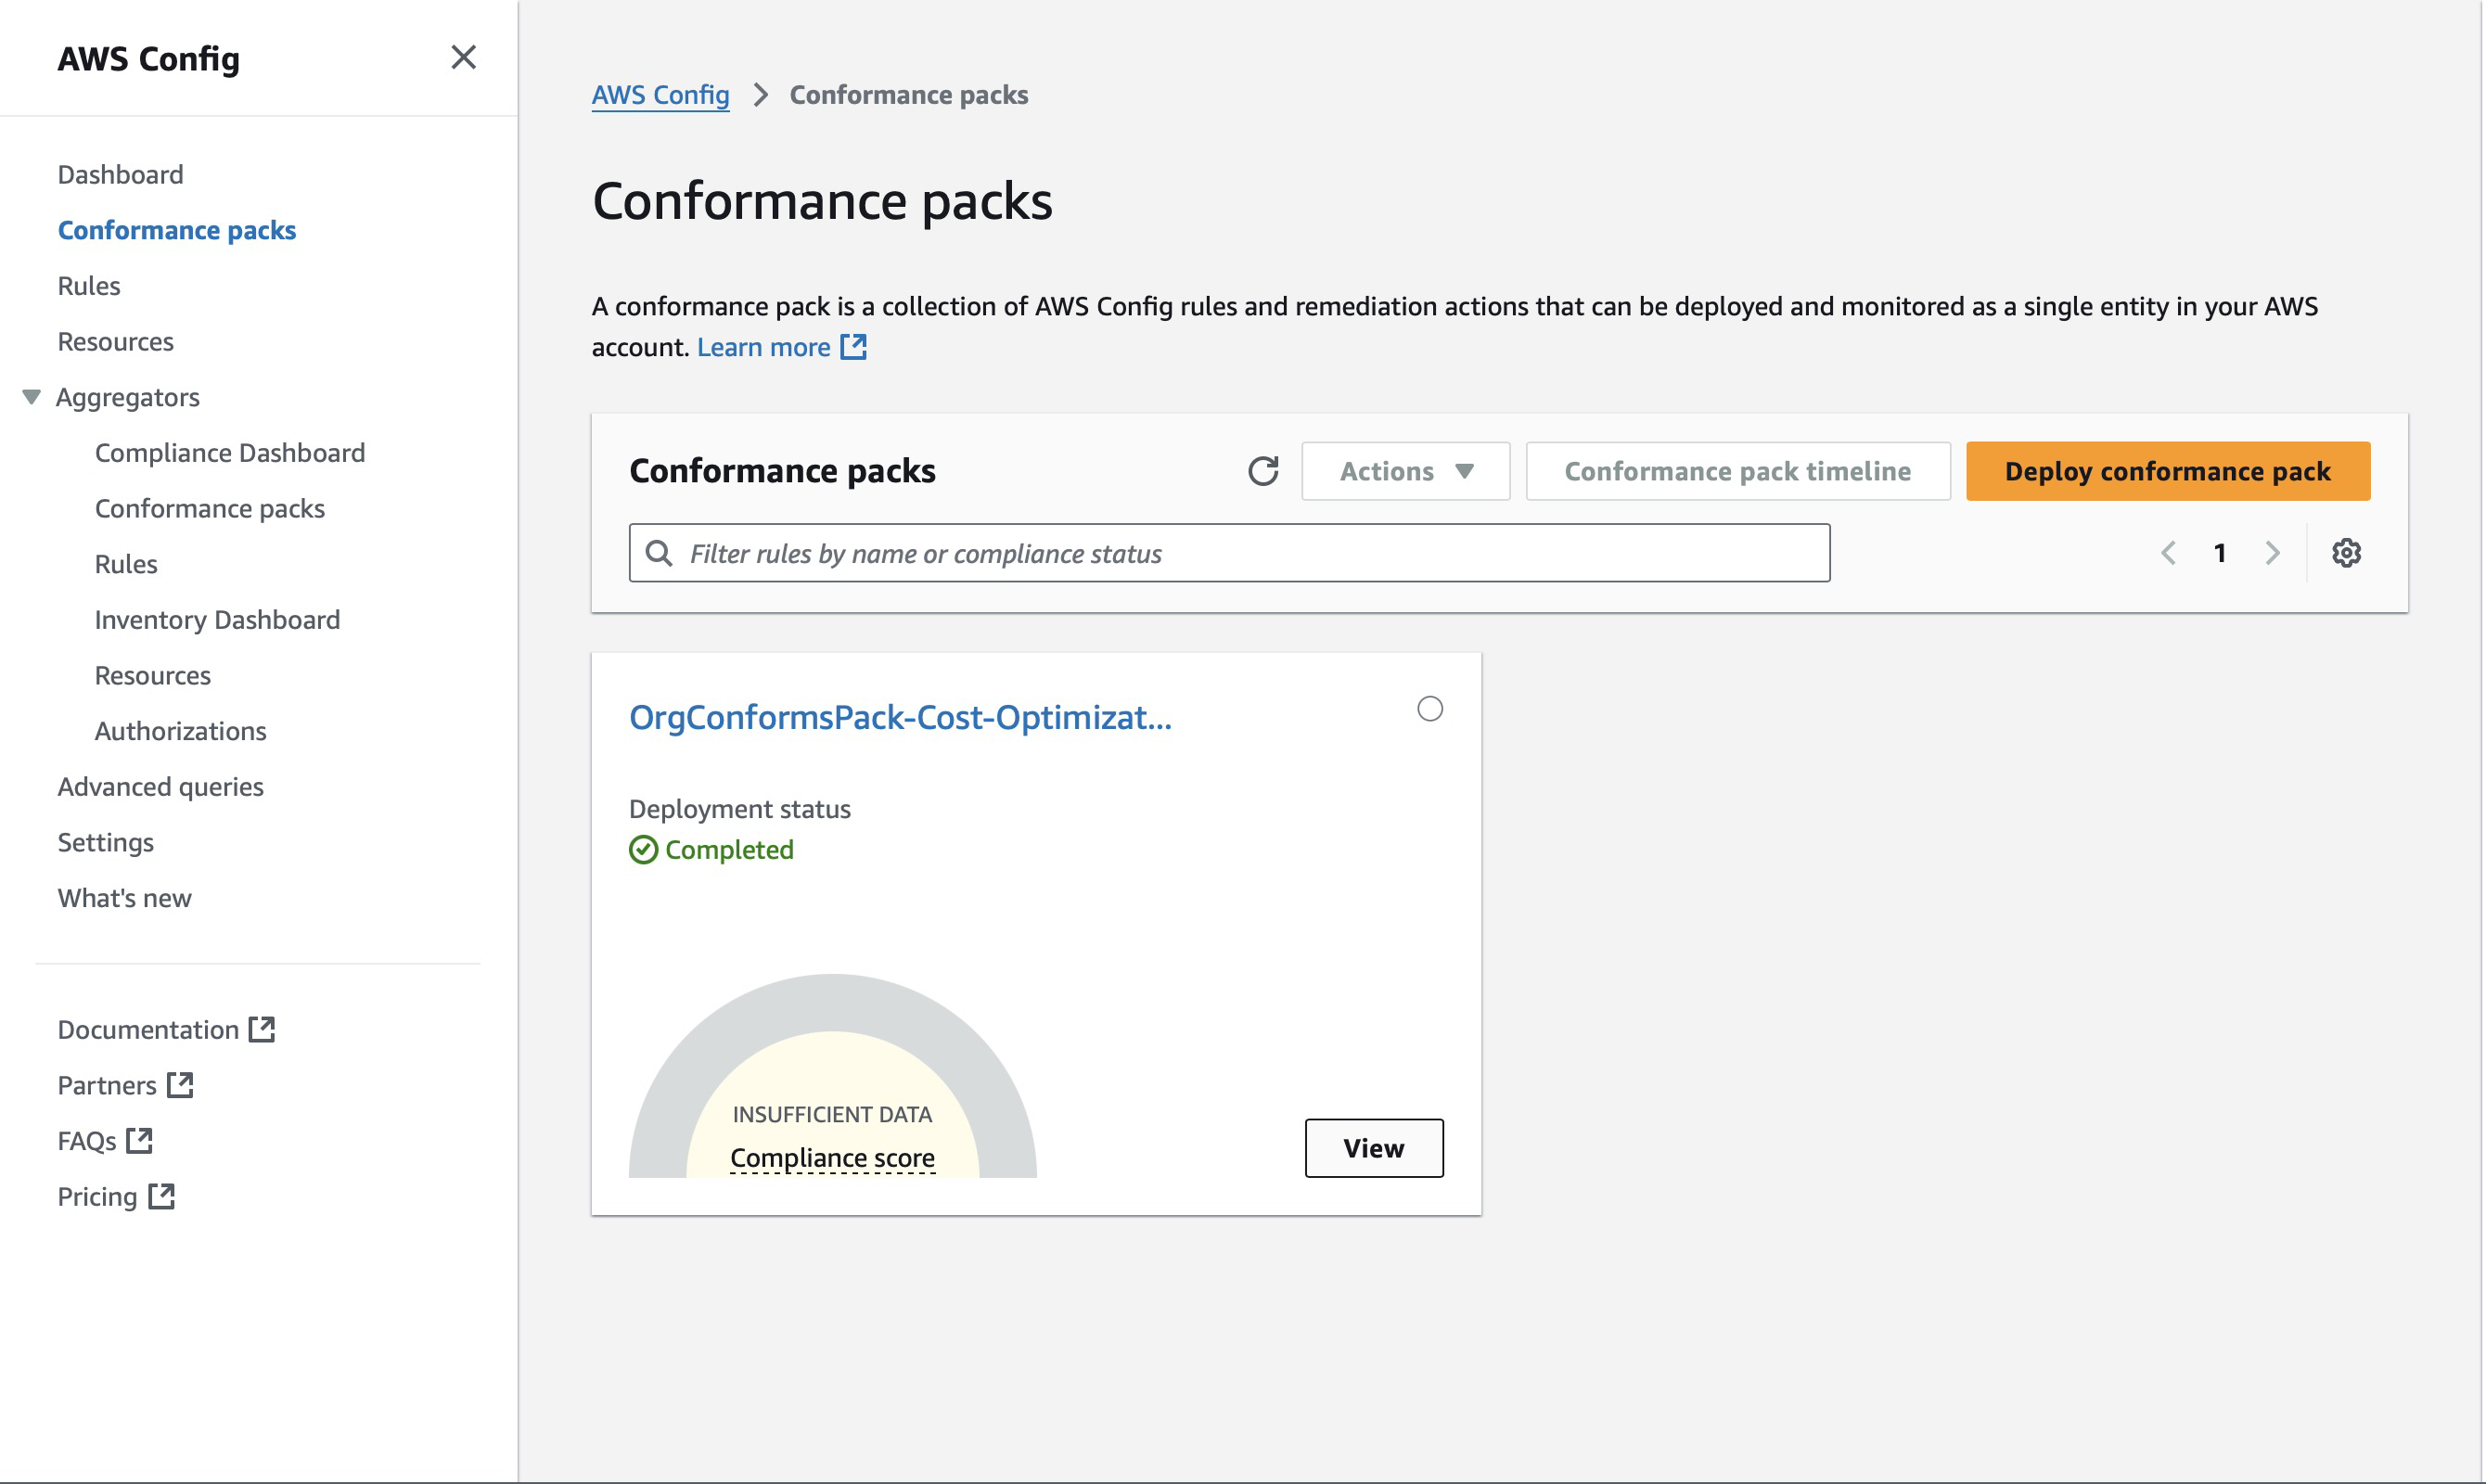
Task: Click the search magnifier in filter box
Action: (x=660, y=552)
